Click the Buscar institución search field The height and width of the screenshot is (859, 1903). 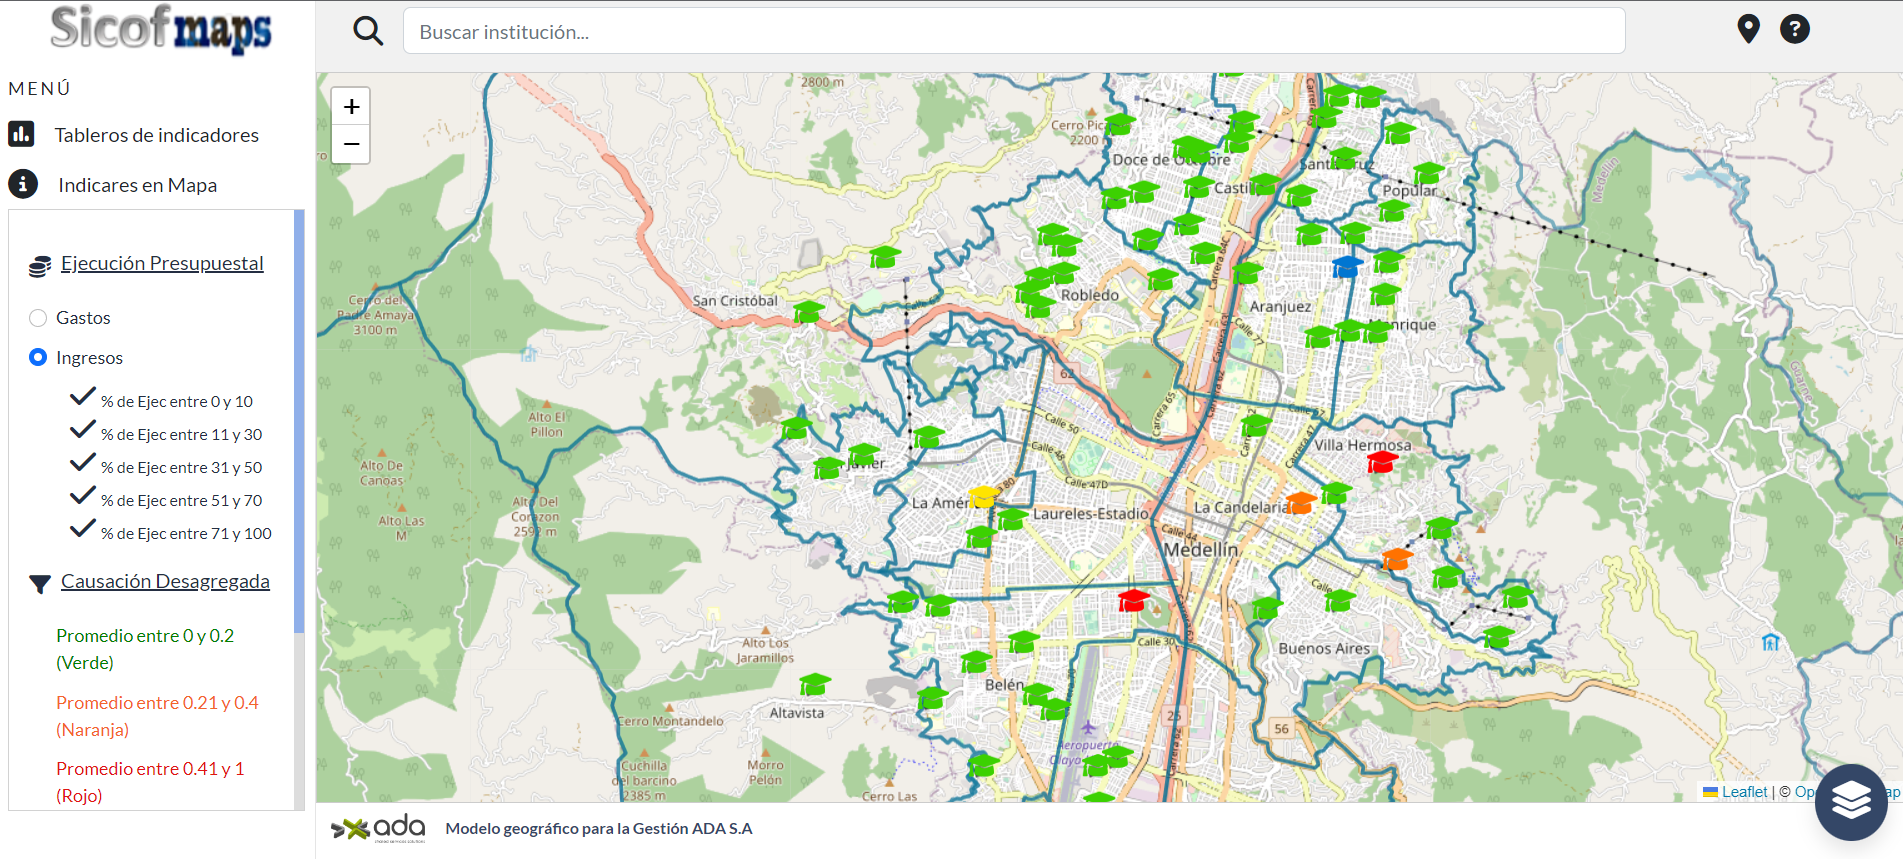pyautogui.click(x=1013, y=32)
